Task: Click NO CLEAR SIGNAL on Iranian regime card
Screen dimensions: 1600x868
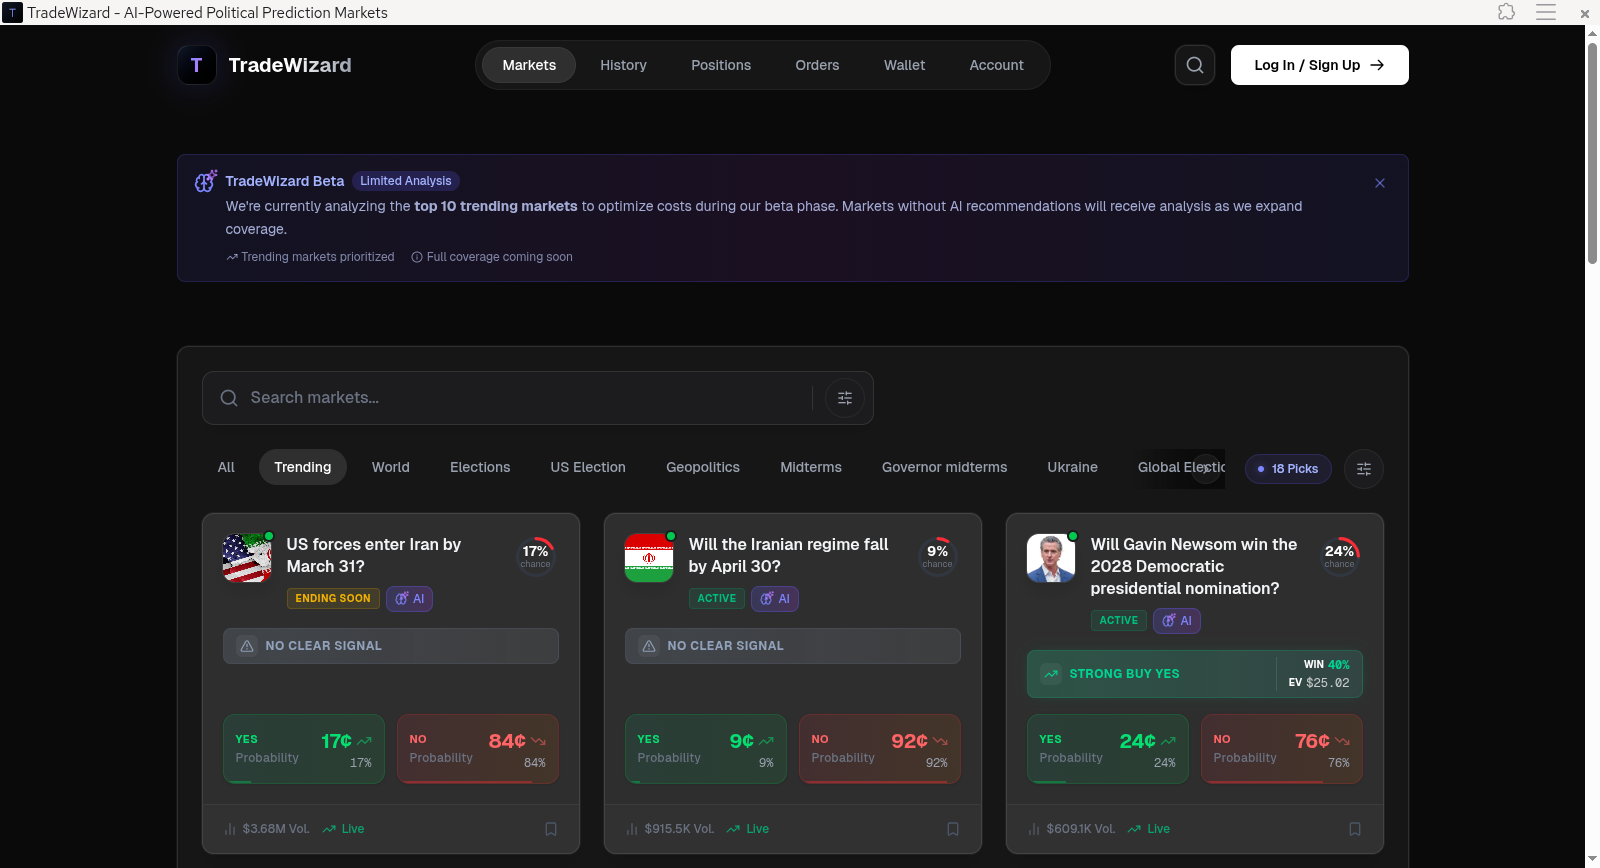Action: pyautogui.click(x=793, y=646)
